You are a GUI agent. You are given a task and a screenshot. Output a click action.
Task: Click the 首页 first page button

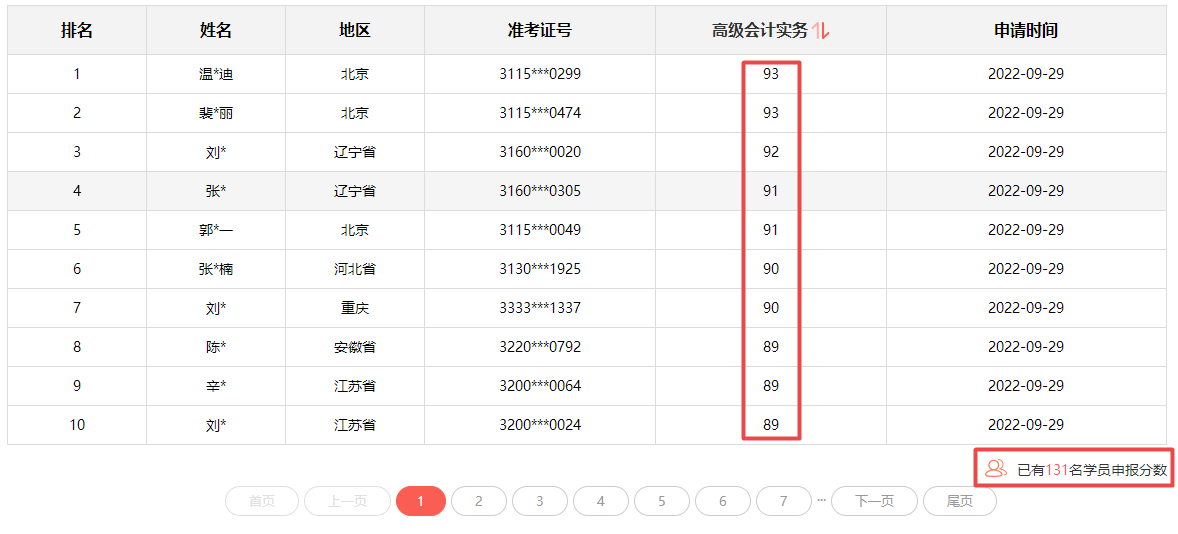coord(262,501)
